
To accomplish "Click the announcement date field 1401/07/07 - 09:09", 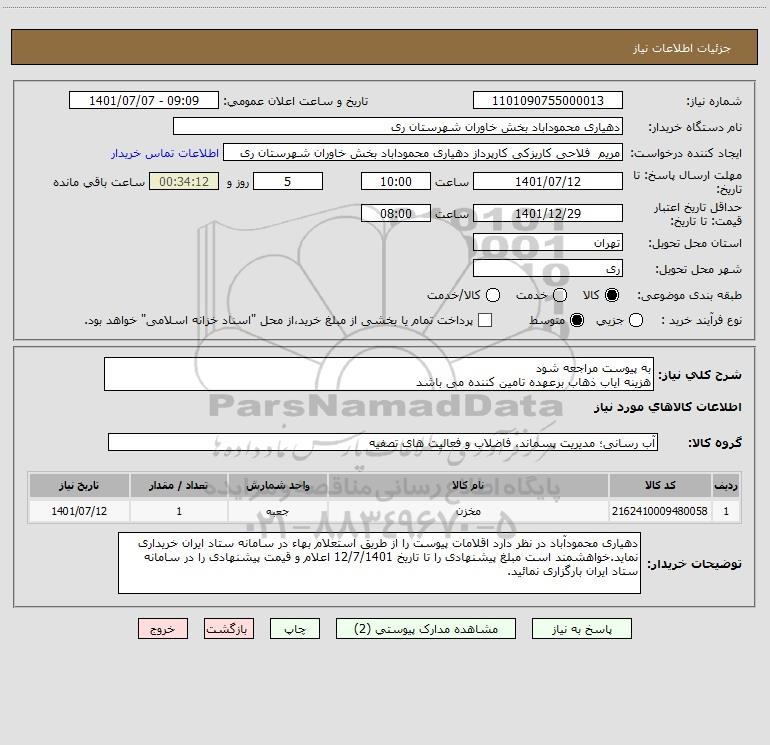I will pos(144,100).
